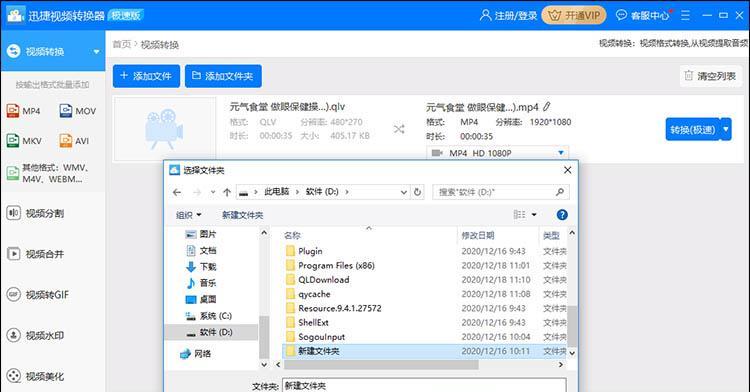Open 客服中心 customer service
This screenshot has height=392, width=750.
[x=642, y=15]
